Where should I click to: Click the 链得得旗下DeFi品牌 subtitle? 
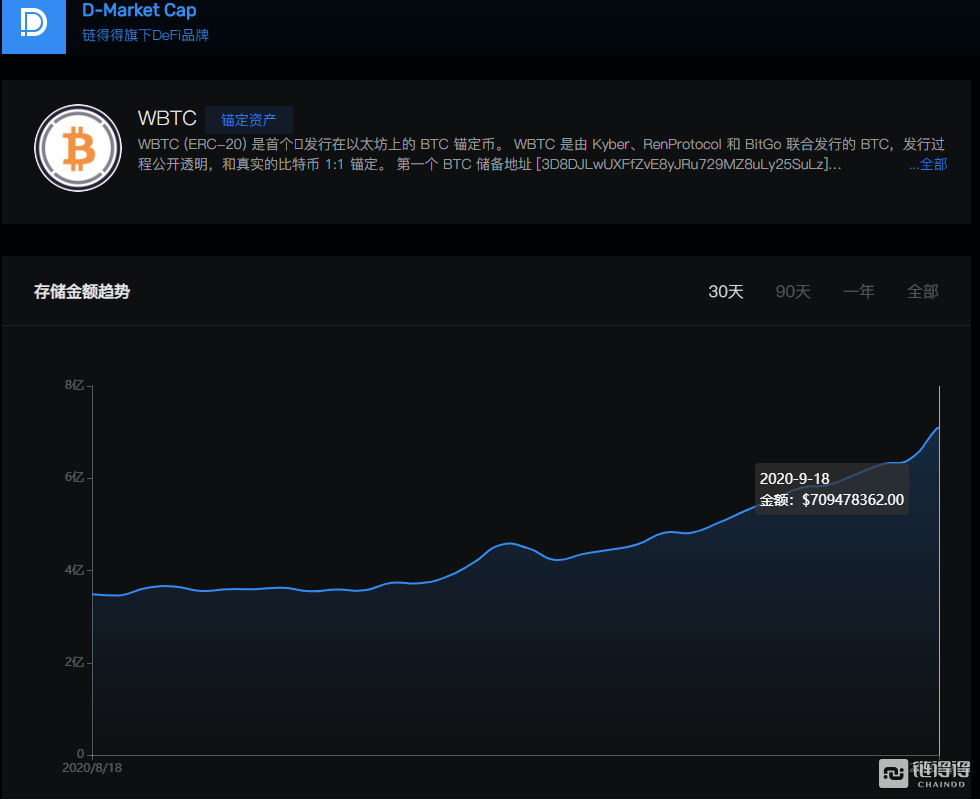click(146, 35)
